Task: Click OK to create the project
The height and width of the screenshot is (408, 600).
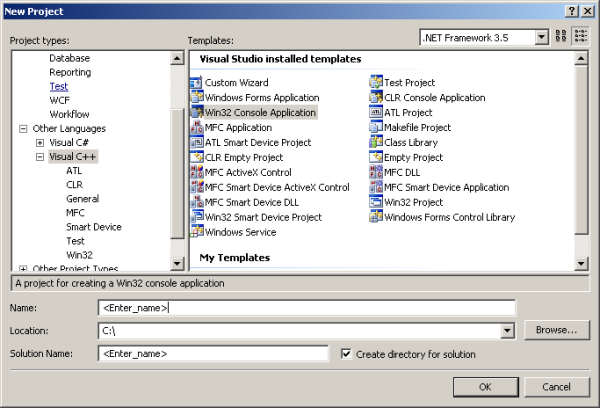Action: pos(486,387)
